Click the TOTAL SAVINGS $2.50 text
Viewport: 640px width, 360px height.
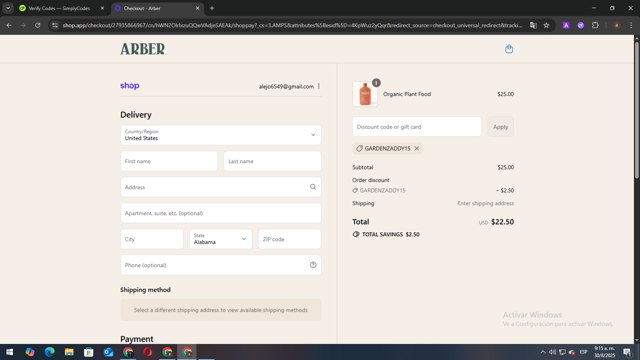[391, 234]
